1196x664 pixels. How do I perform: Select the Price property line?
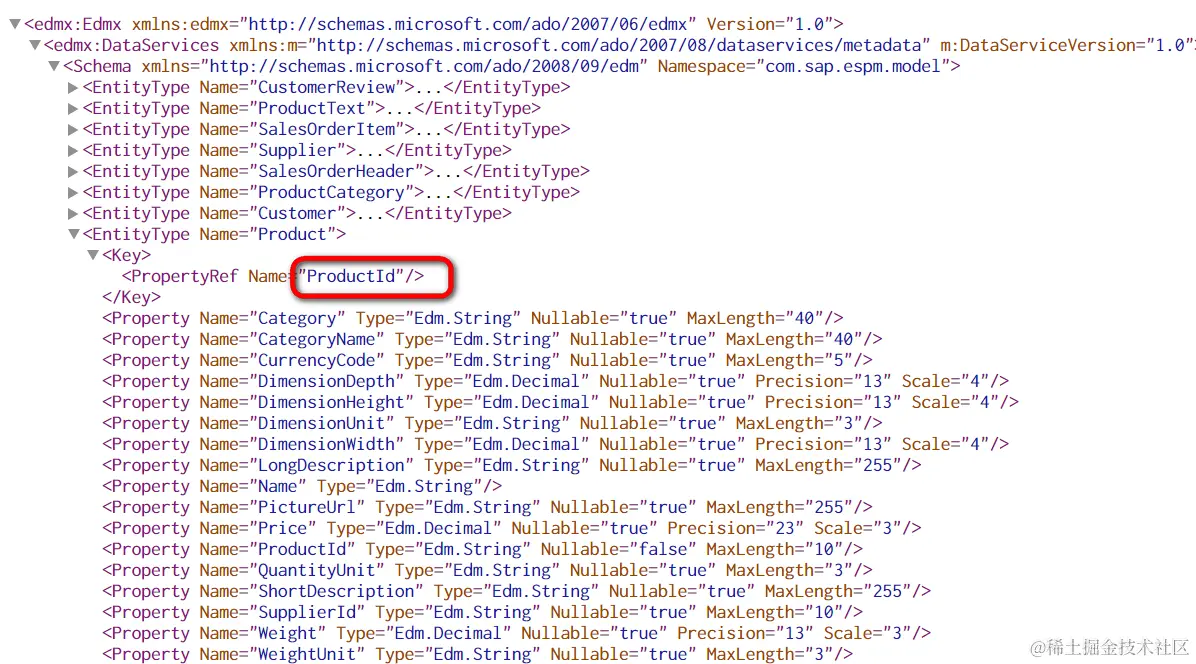tap(512, 528)
